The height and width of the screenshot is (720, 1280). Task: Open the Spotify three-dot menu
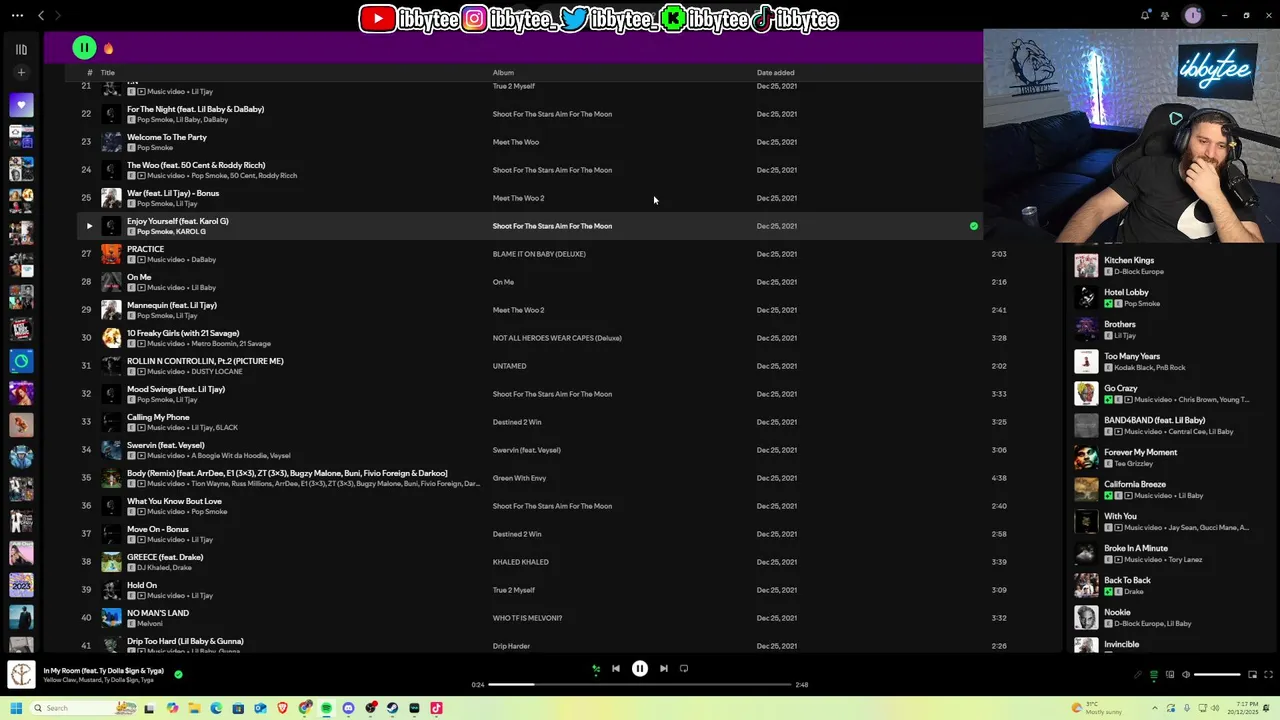tap(16, 15)
